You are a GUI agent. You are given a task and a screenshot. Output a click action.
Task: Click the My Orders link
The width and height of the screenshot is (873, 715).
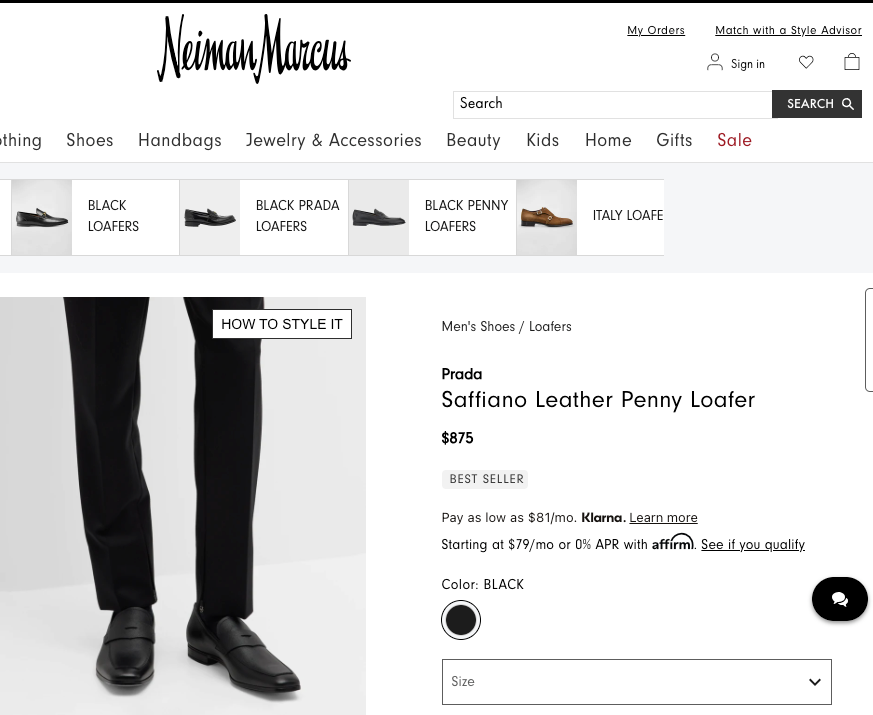tap(655, 31)
